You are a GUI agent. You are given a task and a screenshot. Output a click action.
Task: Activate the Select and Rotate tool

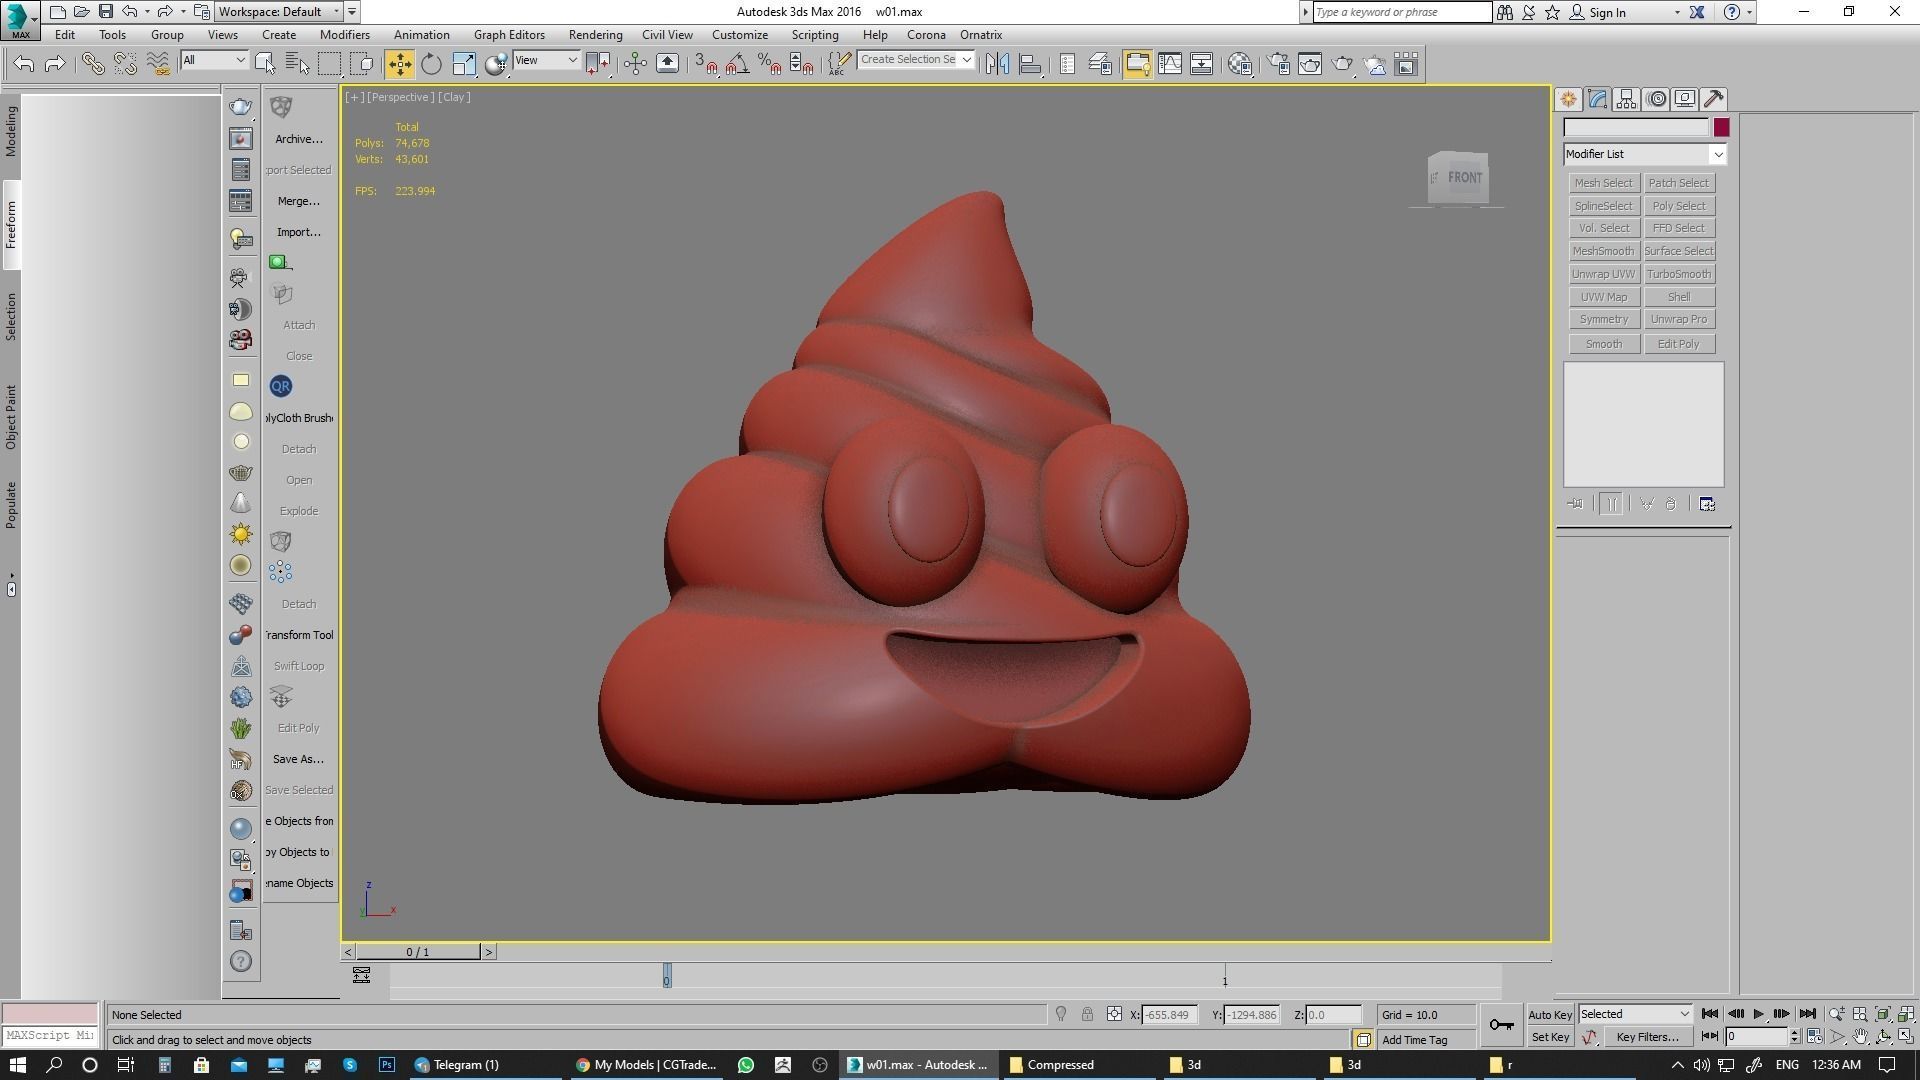click(431, 64)
